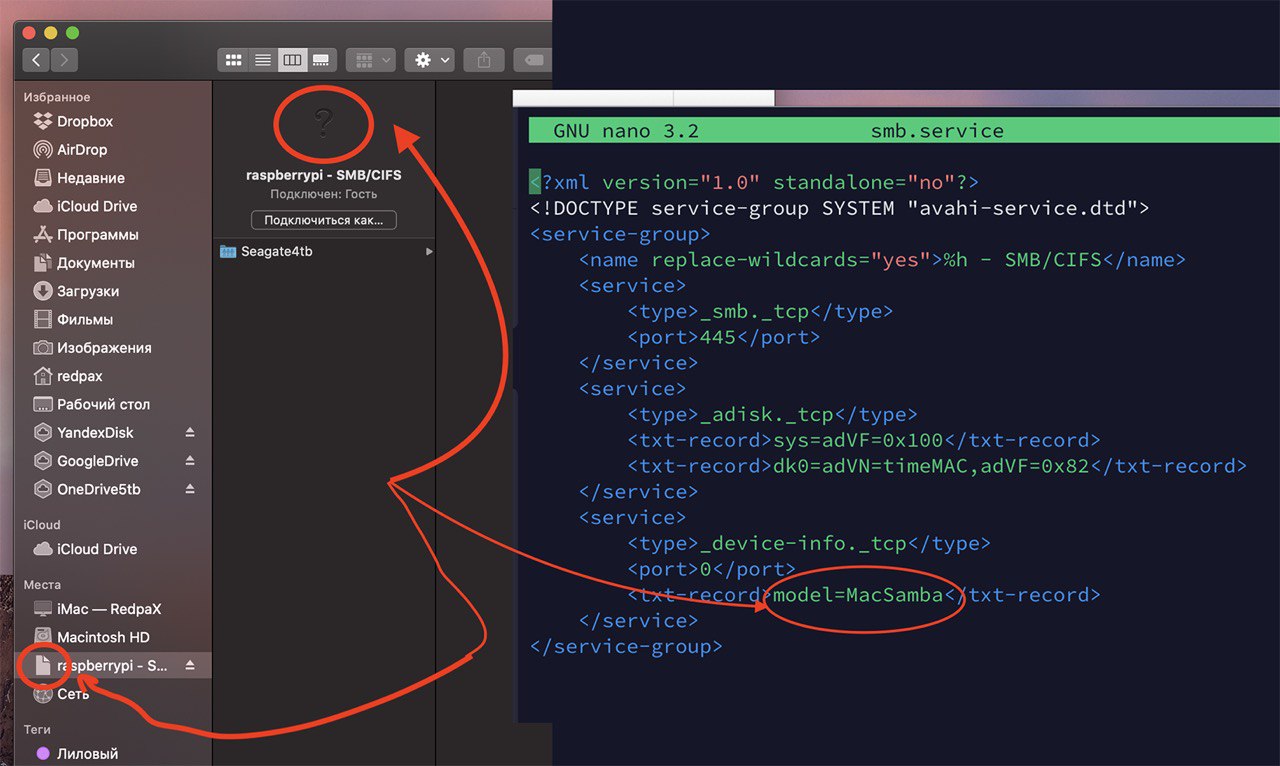Click sys=adVF=0x100 txt-record value
The width and height of the screenshot is (1280, 766).
pyautogui.click(x=858, y=440)
